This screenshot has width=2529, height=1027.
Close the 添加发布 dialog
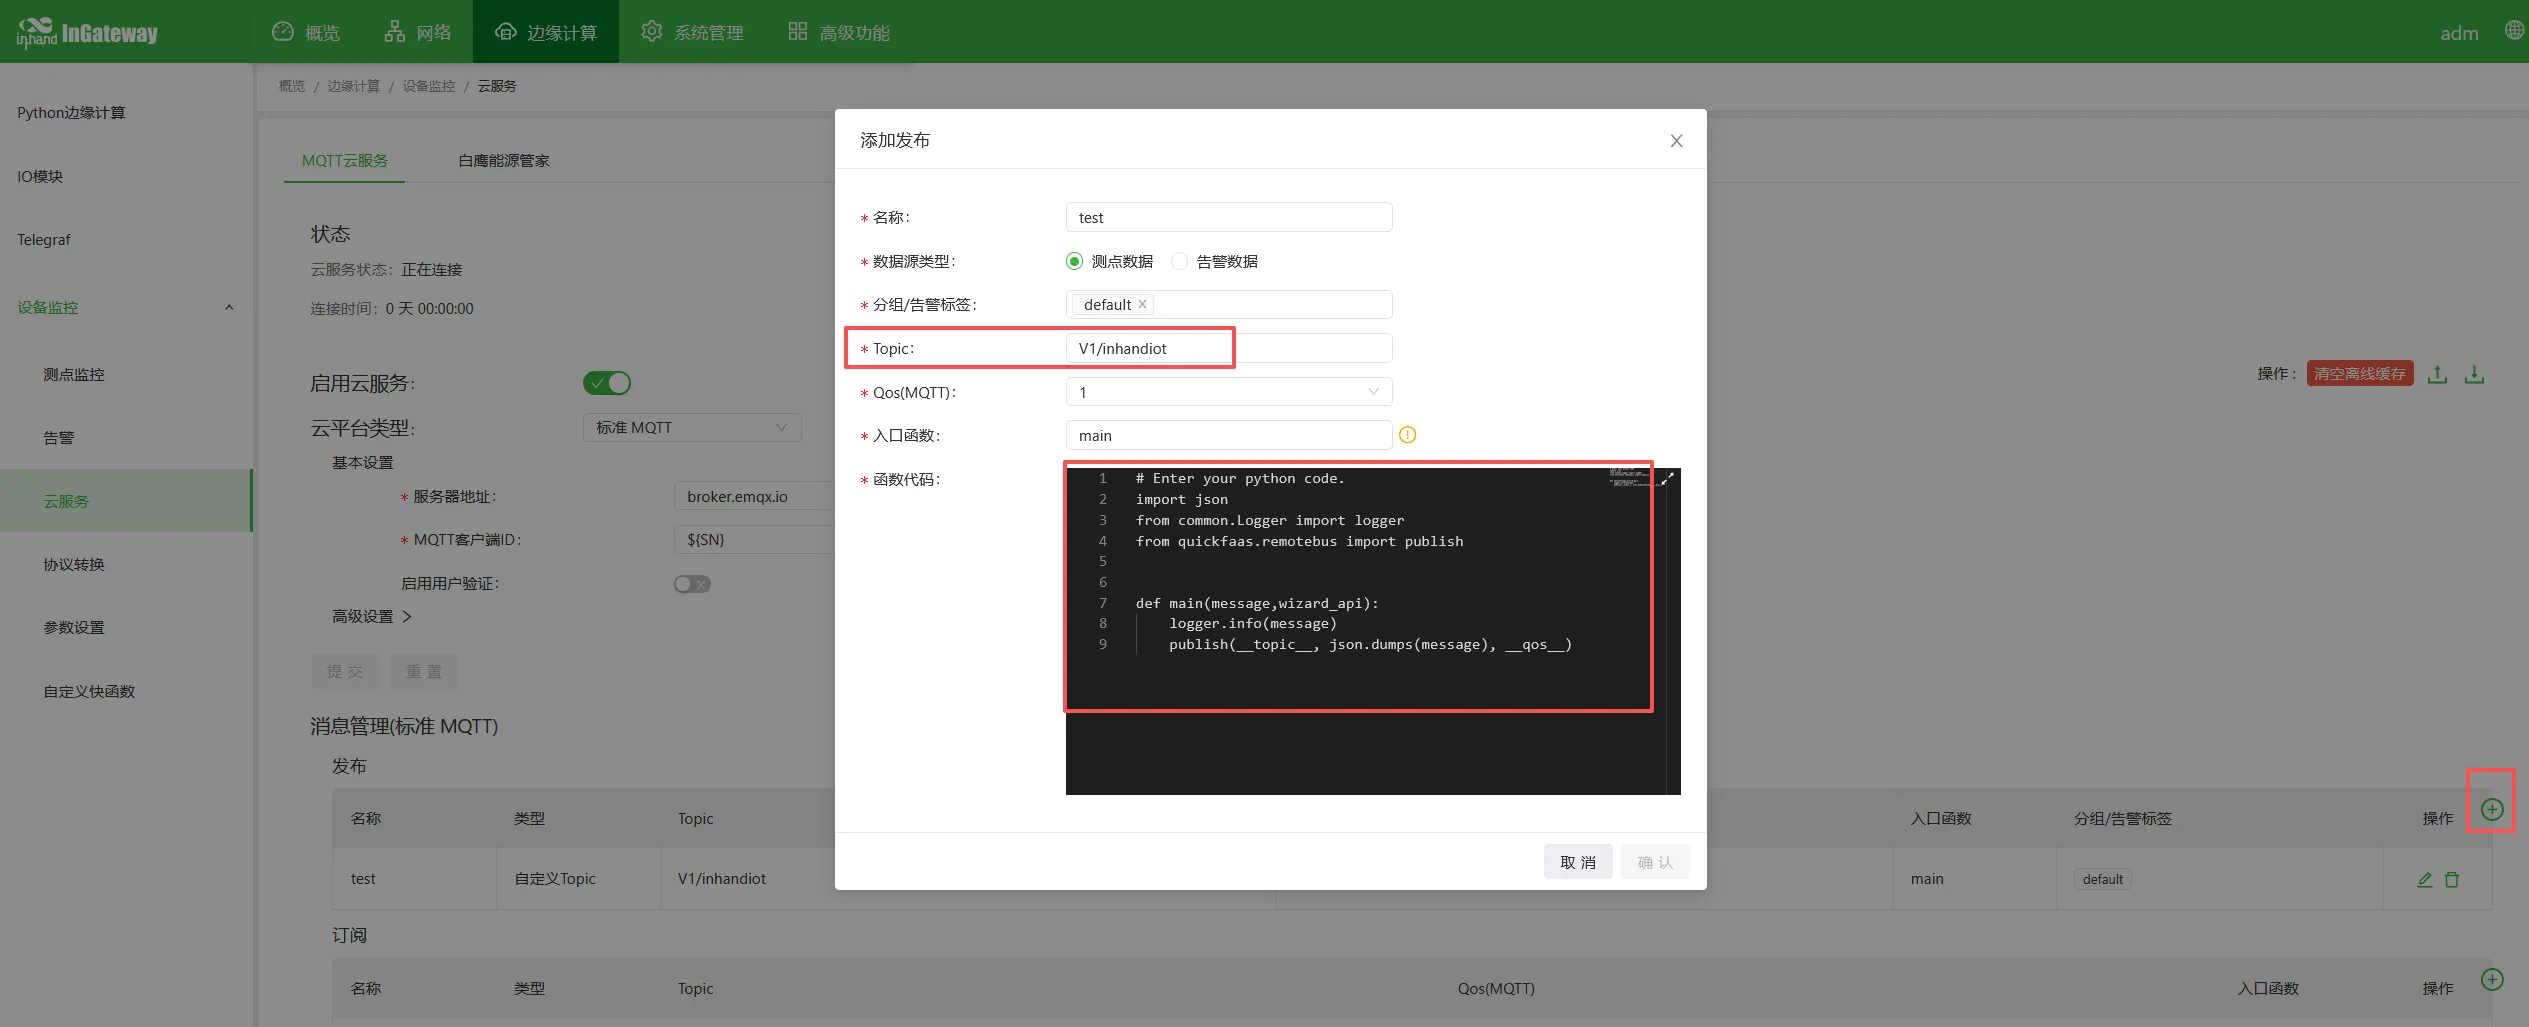1676,141
